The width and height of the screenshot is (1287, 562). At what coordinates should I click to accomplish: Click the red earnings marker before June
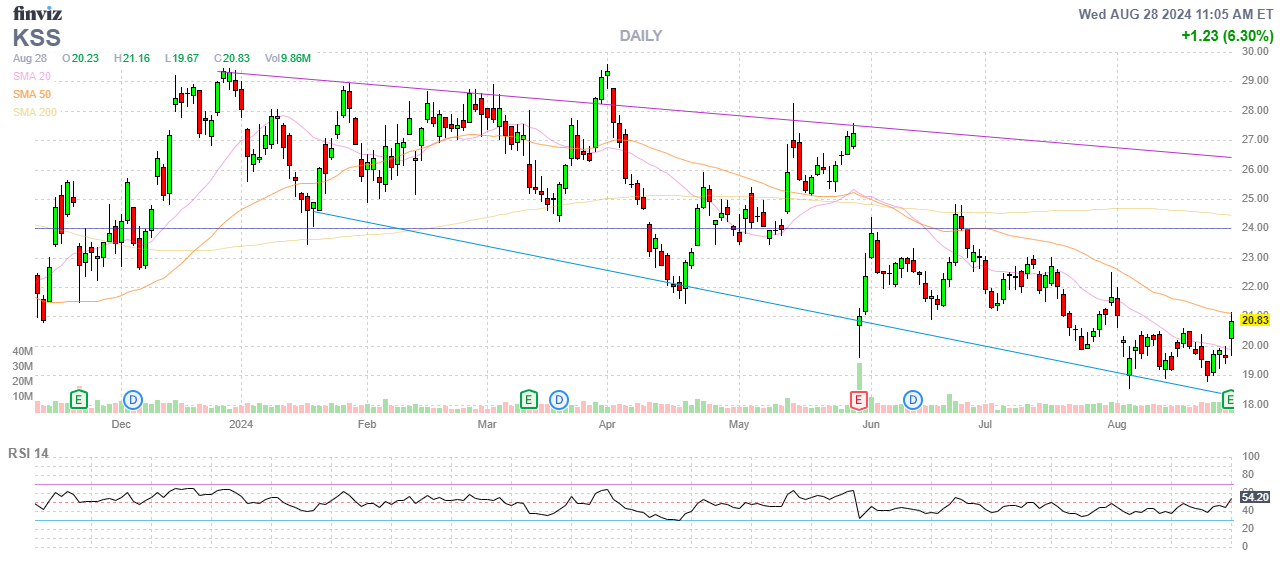point(858,400)
